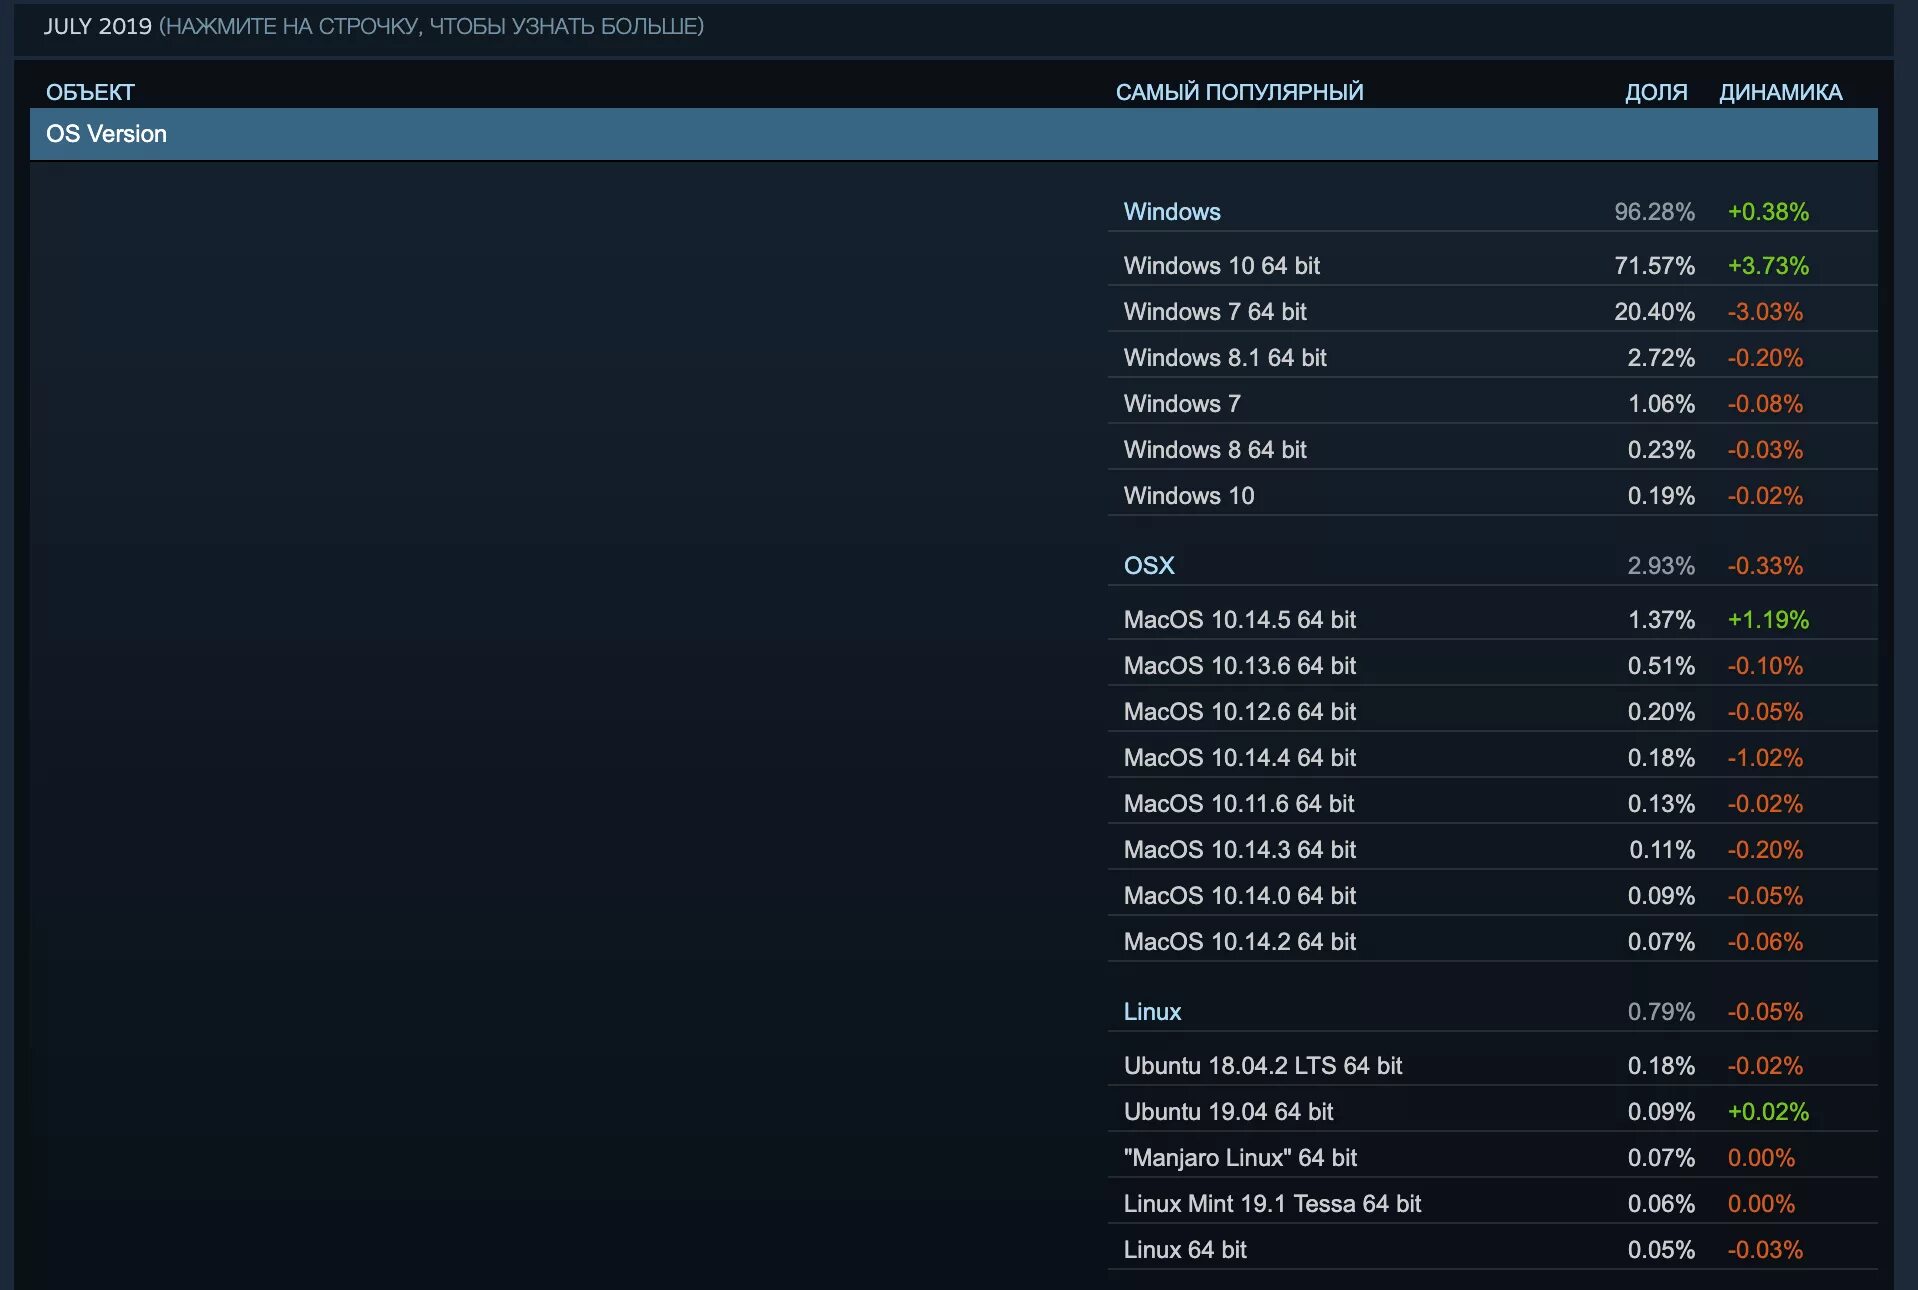Screen dimensions: 1918x1290
Task: Select Linux Mint 19.1 Tessa 64 bit
Action: pyautogui.click(x=1492, y=1204)
